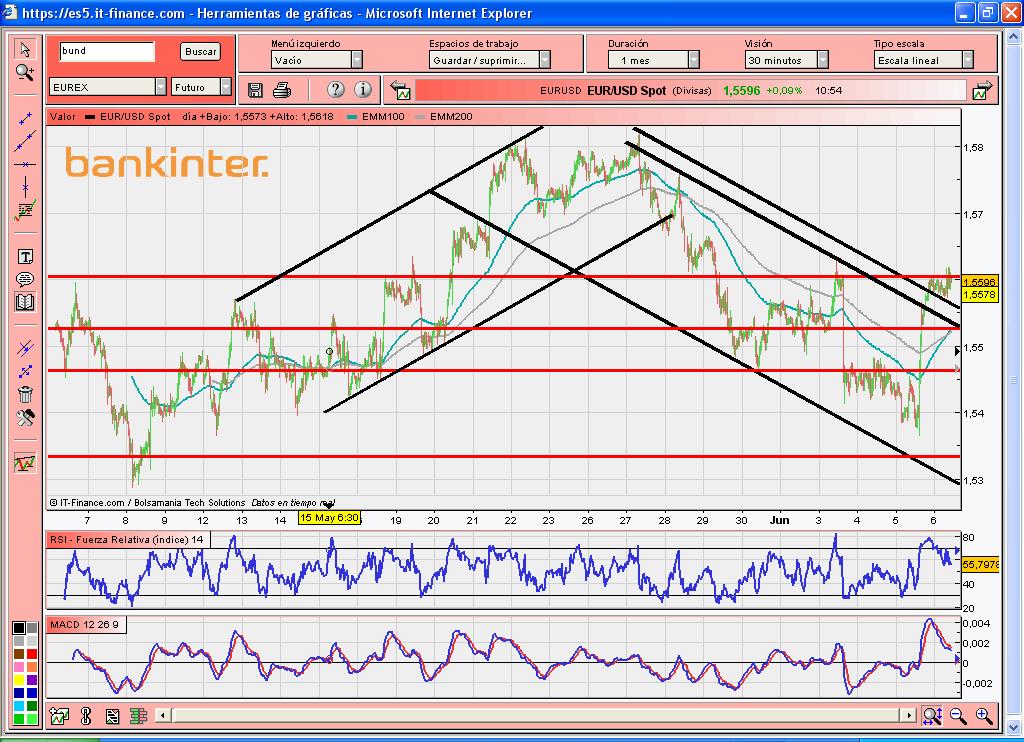
Task: Select the text annotation T tool
Action: [x=25, y=257]
